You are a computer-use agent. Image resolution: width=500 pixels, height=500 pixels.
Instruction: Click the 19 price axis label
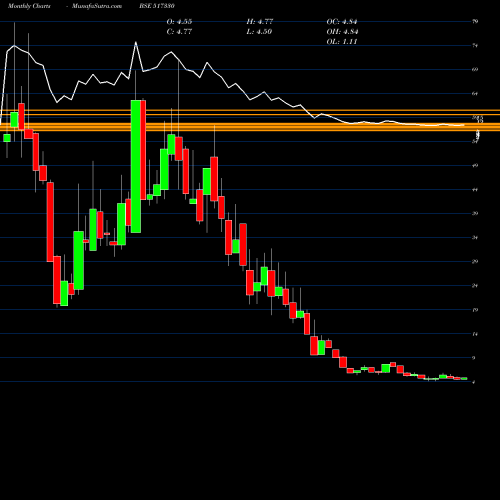(475, 310)
